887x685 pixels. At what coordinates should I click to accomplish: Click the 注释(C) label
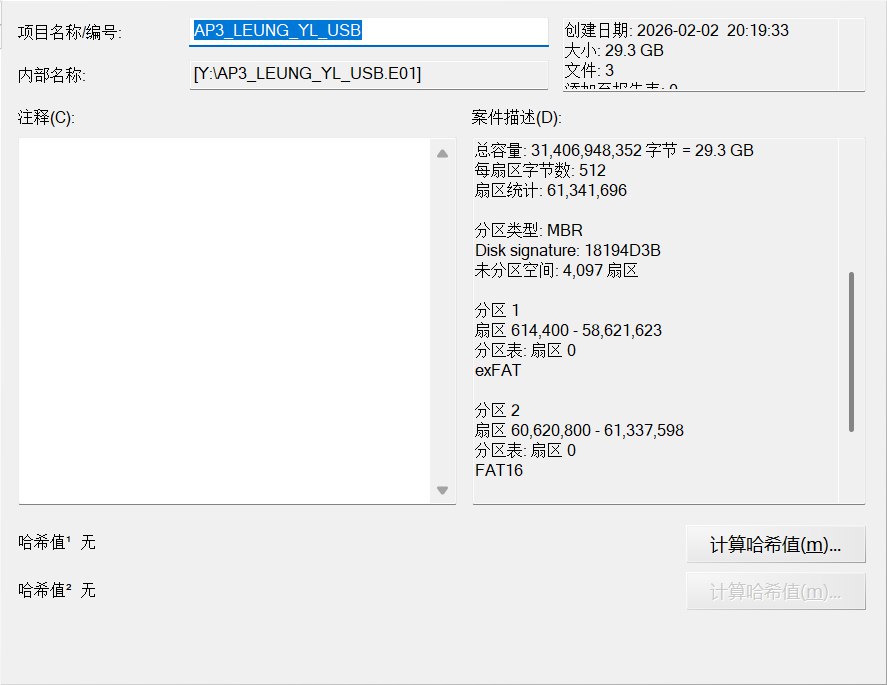46,118
